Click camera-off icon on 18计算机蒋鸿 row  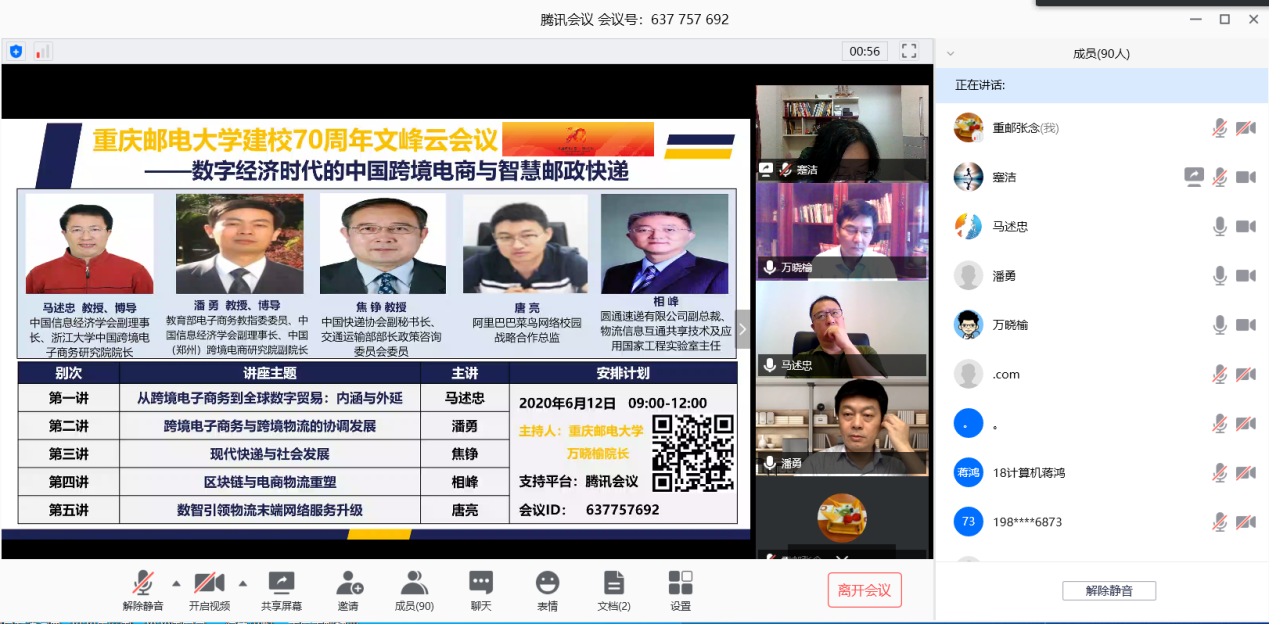click(1245, 472)
